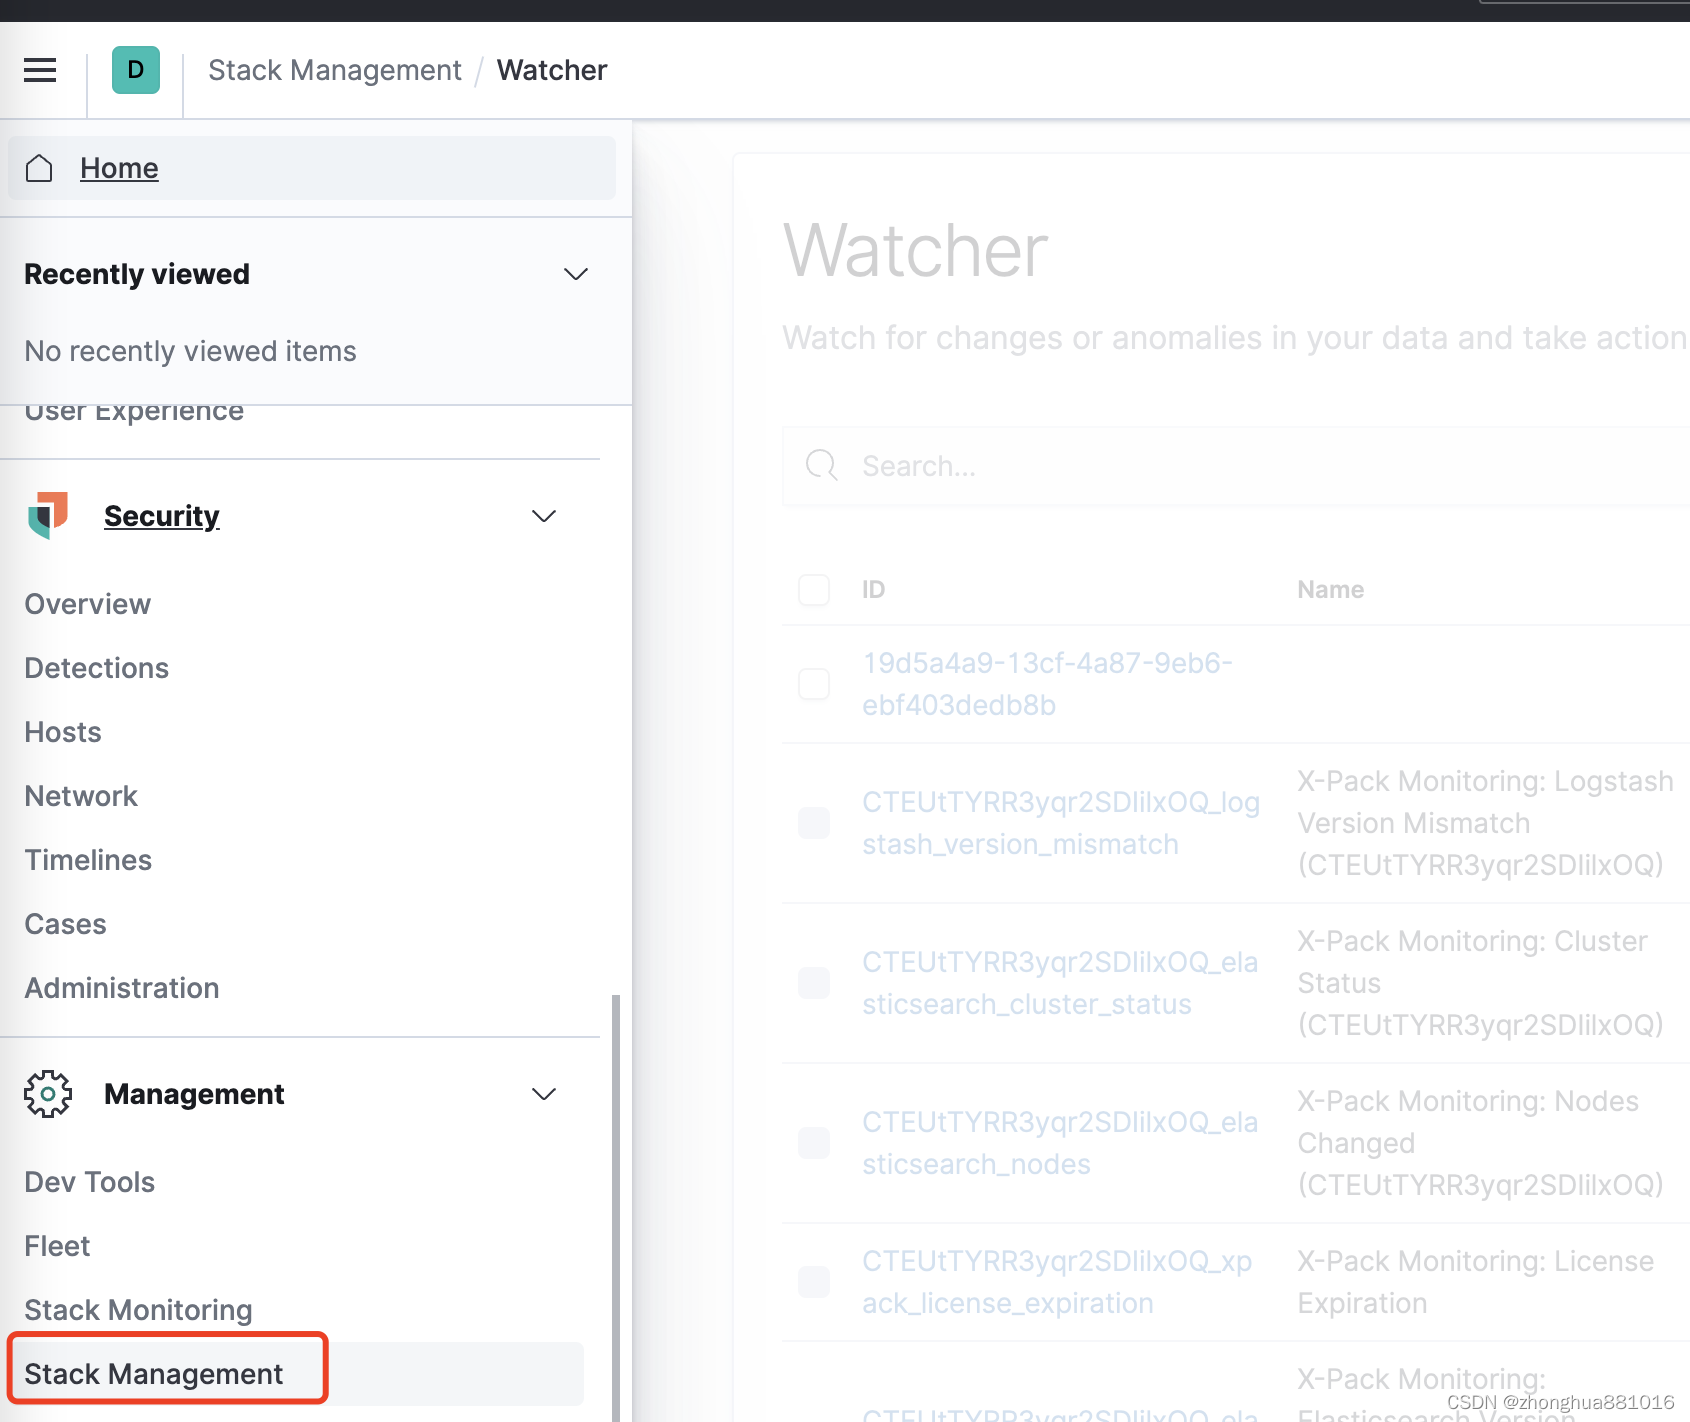Click the Watcher page title
The height and width of the screenshot is (1422, 1690).
click(915, 250)
